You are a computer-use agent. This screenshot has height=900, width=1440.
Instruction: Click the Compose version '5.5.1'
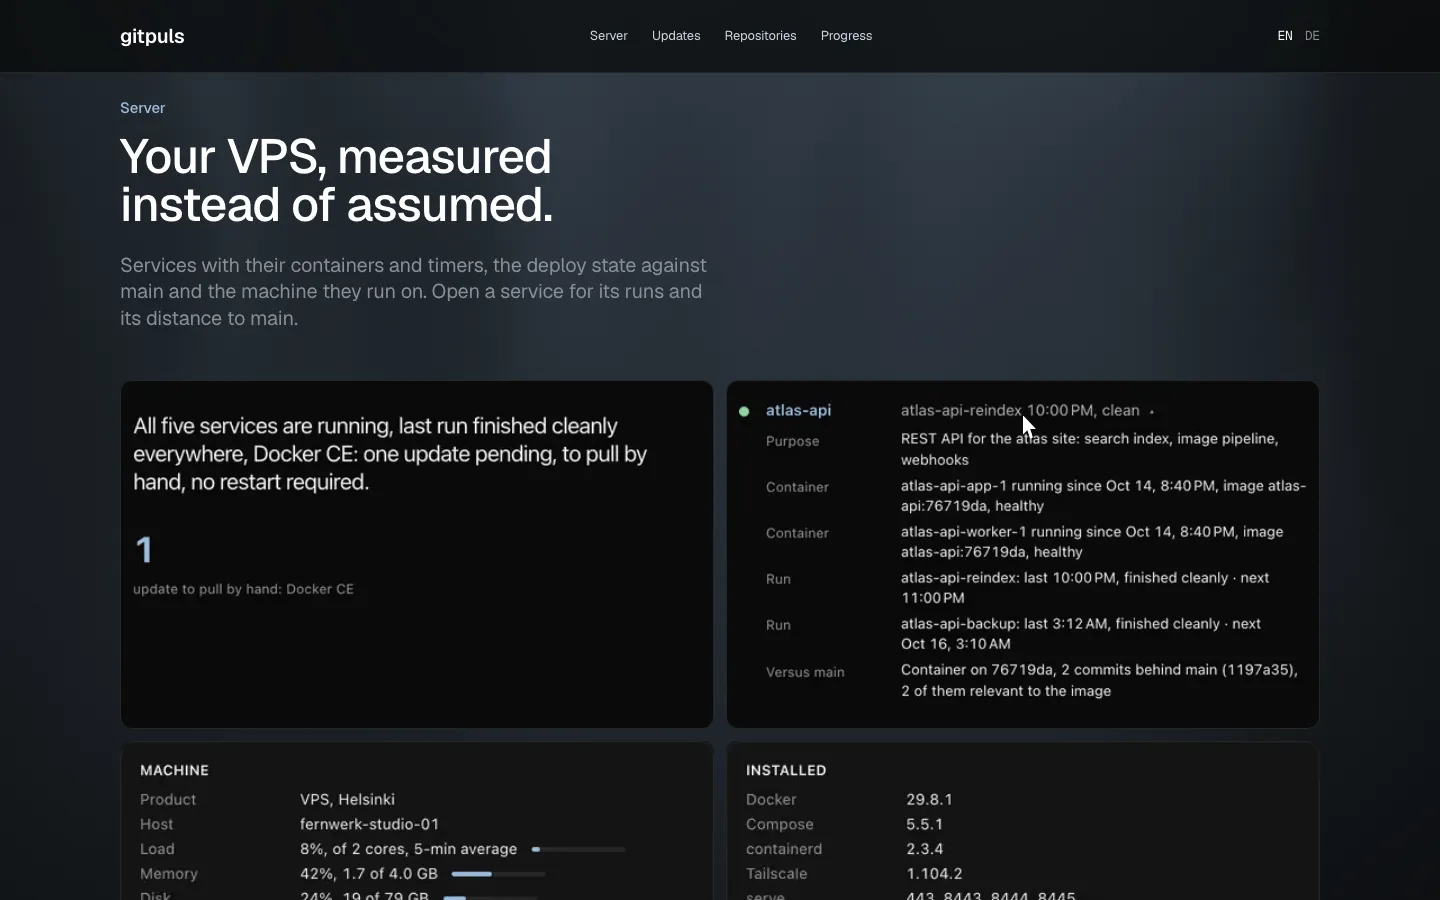tap(924, 824)
